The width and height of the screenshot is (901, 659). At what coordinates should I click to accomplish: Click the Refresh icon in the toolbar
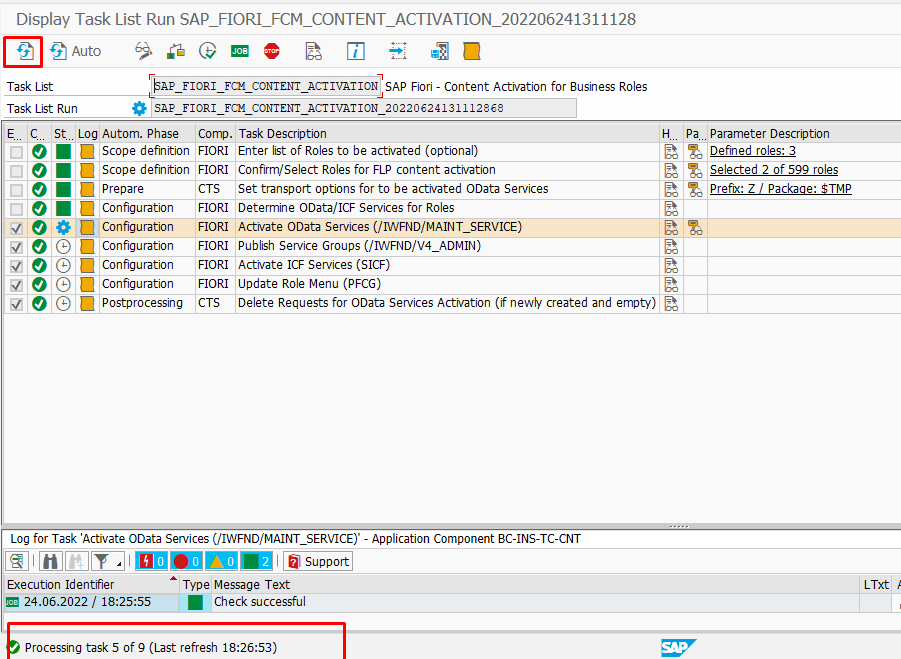coord(24,52)
